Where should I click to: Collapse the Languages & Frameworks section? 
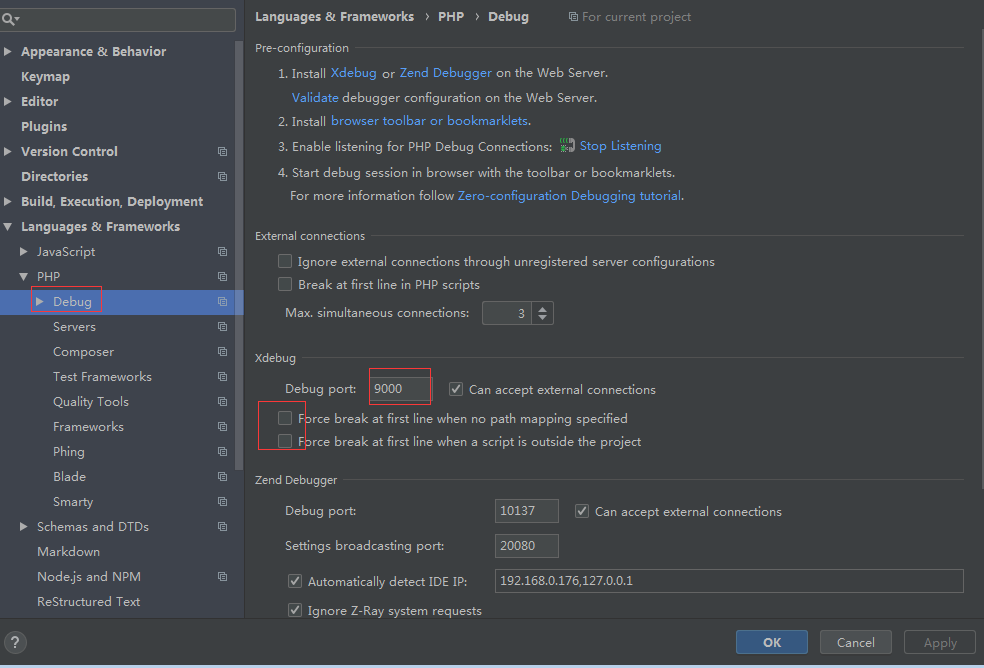point(8,227)
